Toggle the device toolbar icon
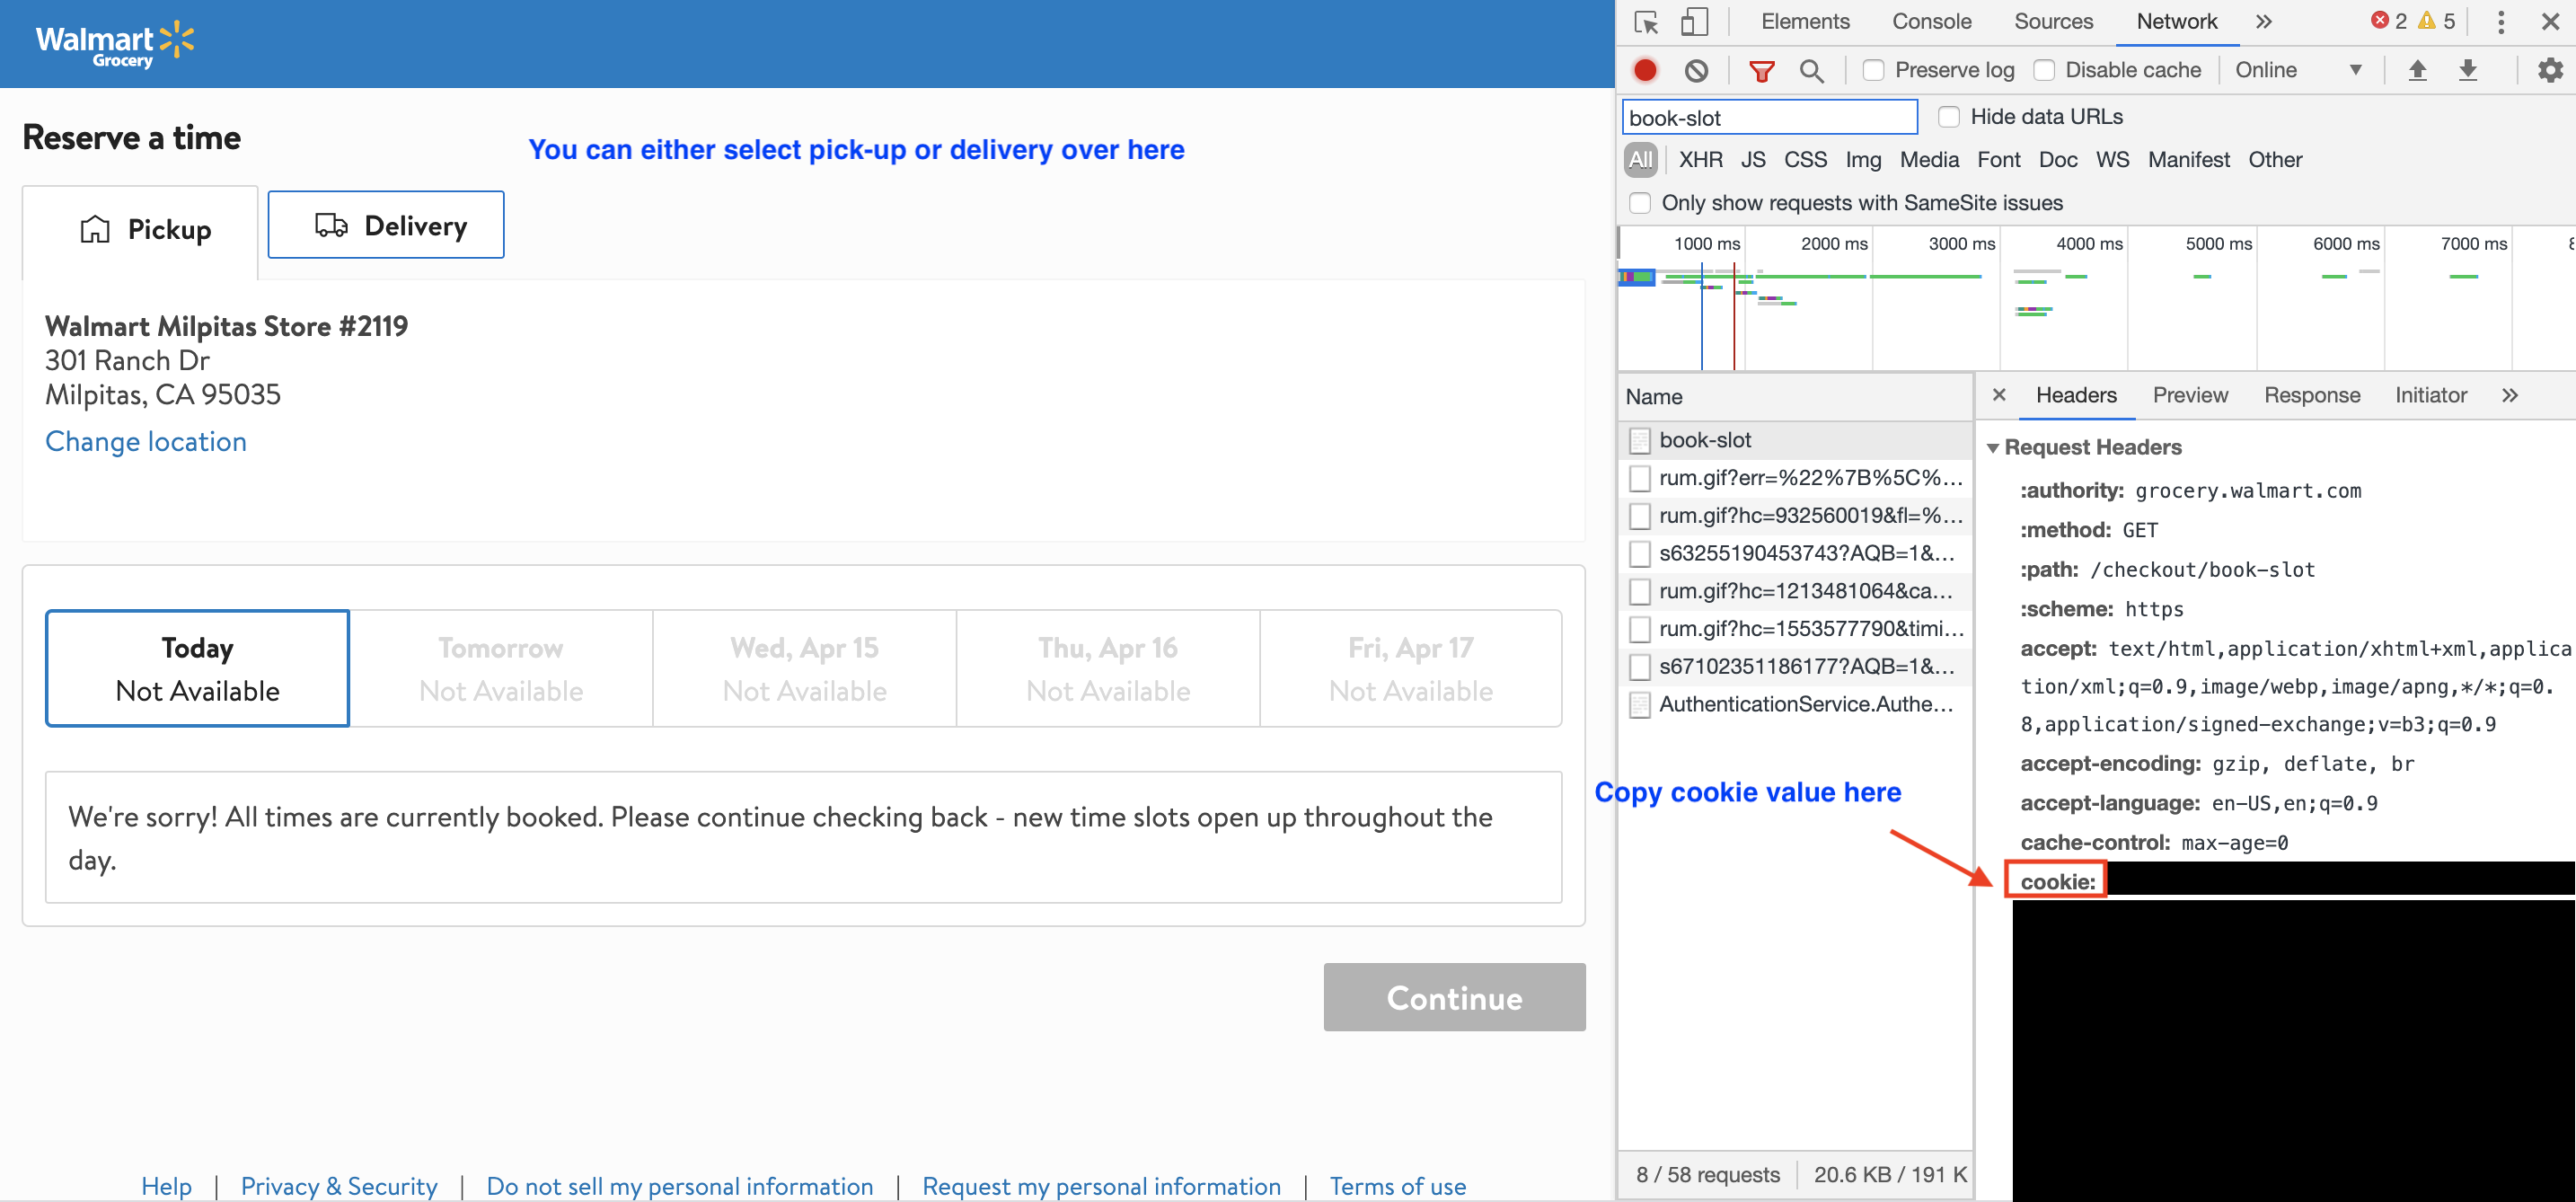Viewport: 2576px width, 1202px height. click(1693, 22)
